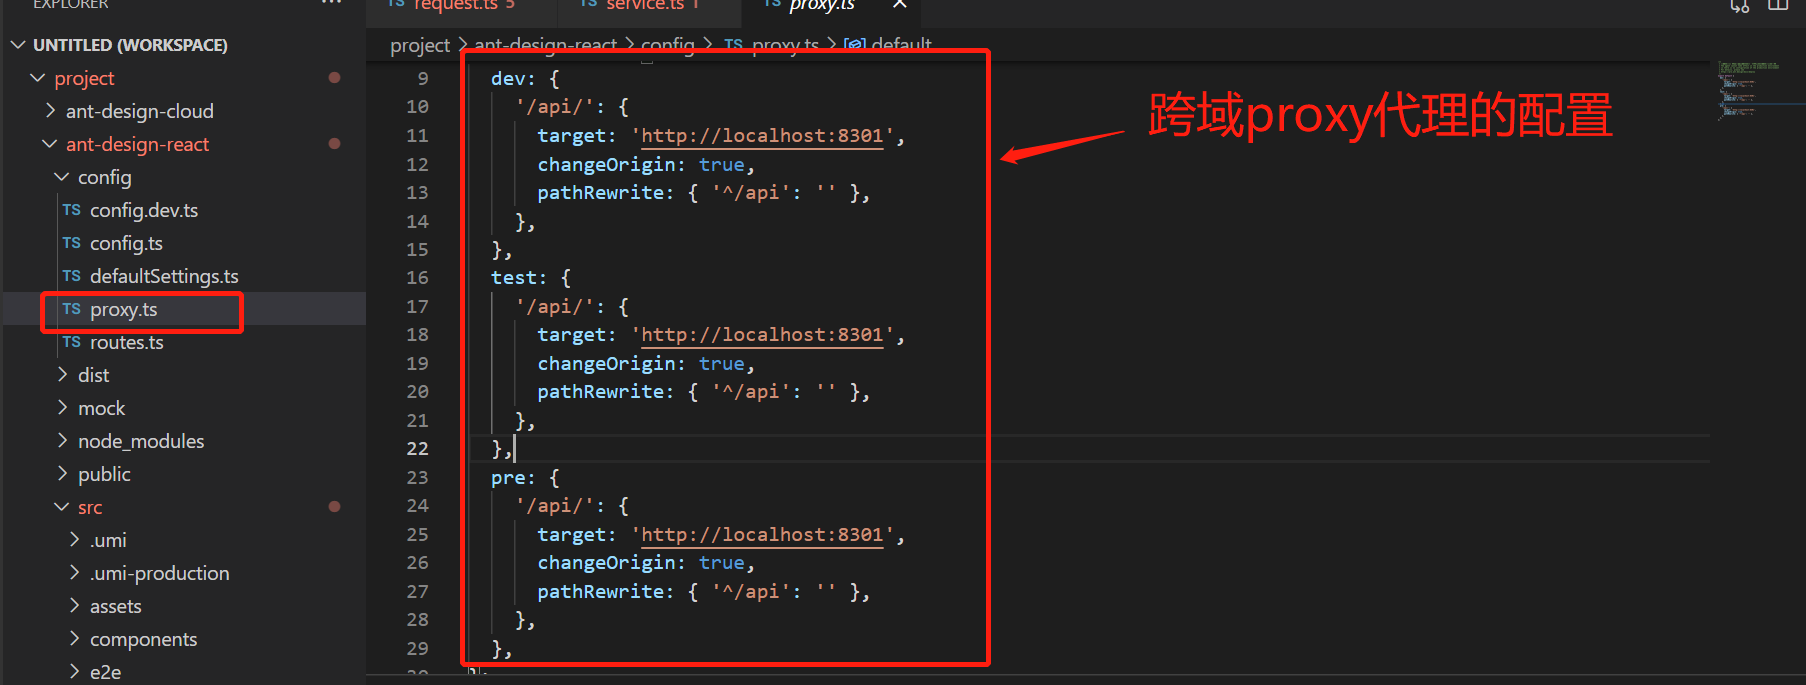Expand the node_modules folder chevron
The height and width of the screenshot is (685, 1806).
pos(63,441)
